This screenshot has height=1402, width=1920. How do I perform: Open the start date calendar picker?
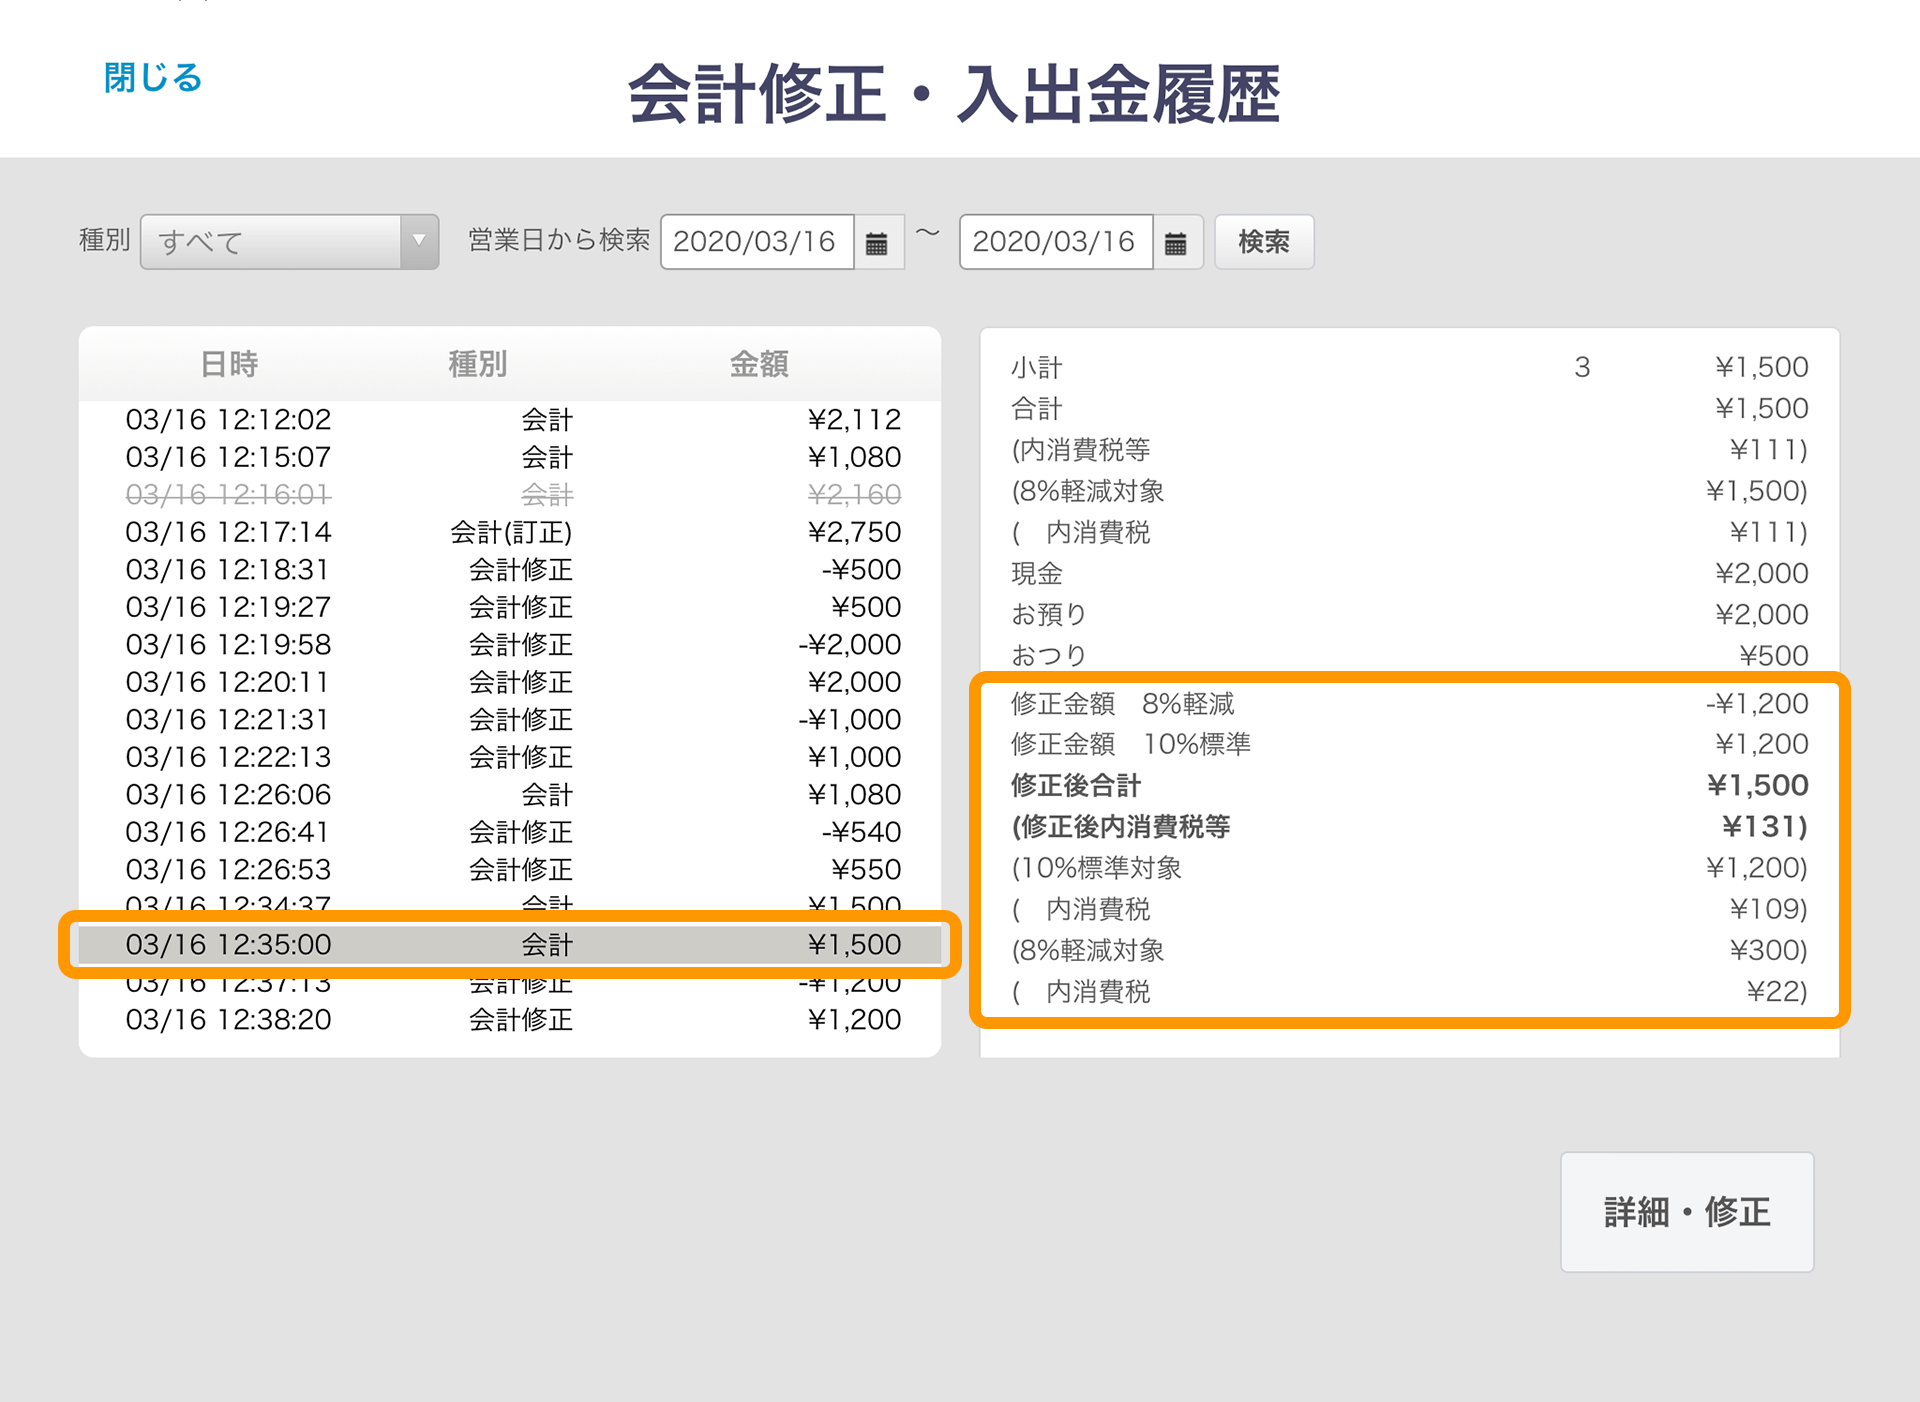pos(877,242)
